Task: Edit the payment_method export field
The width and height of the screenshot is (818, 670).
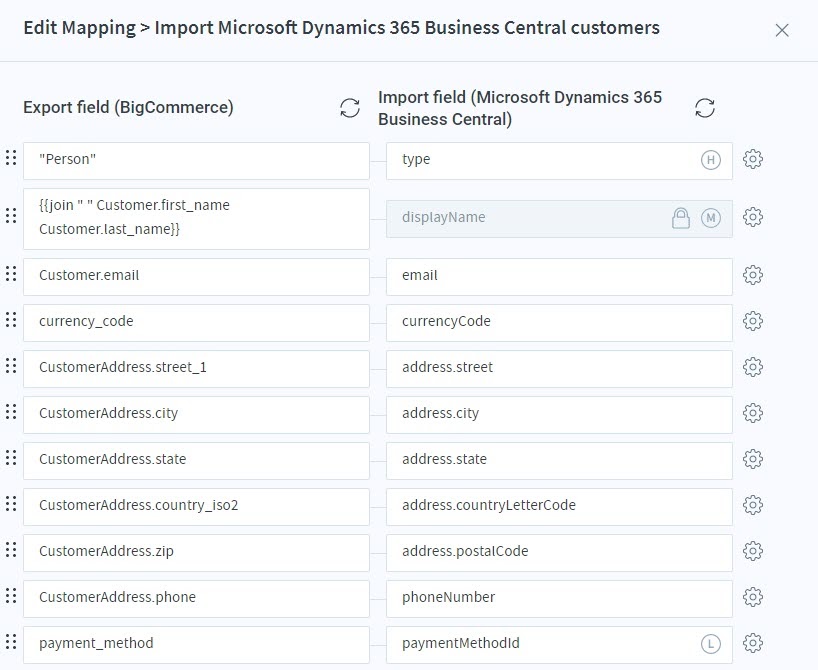Action: [196, 644]
